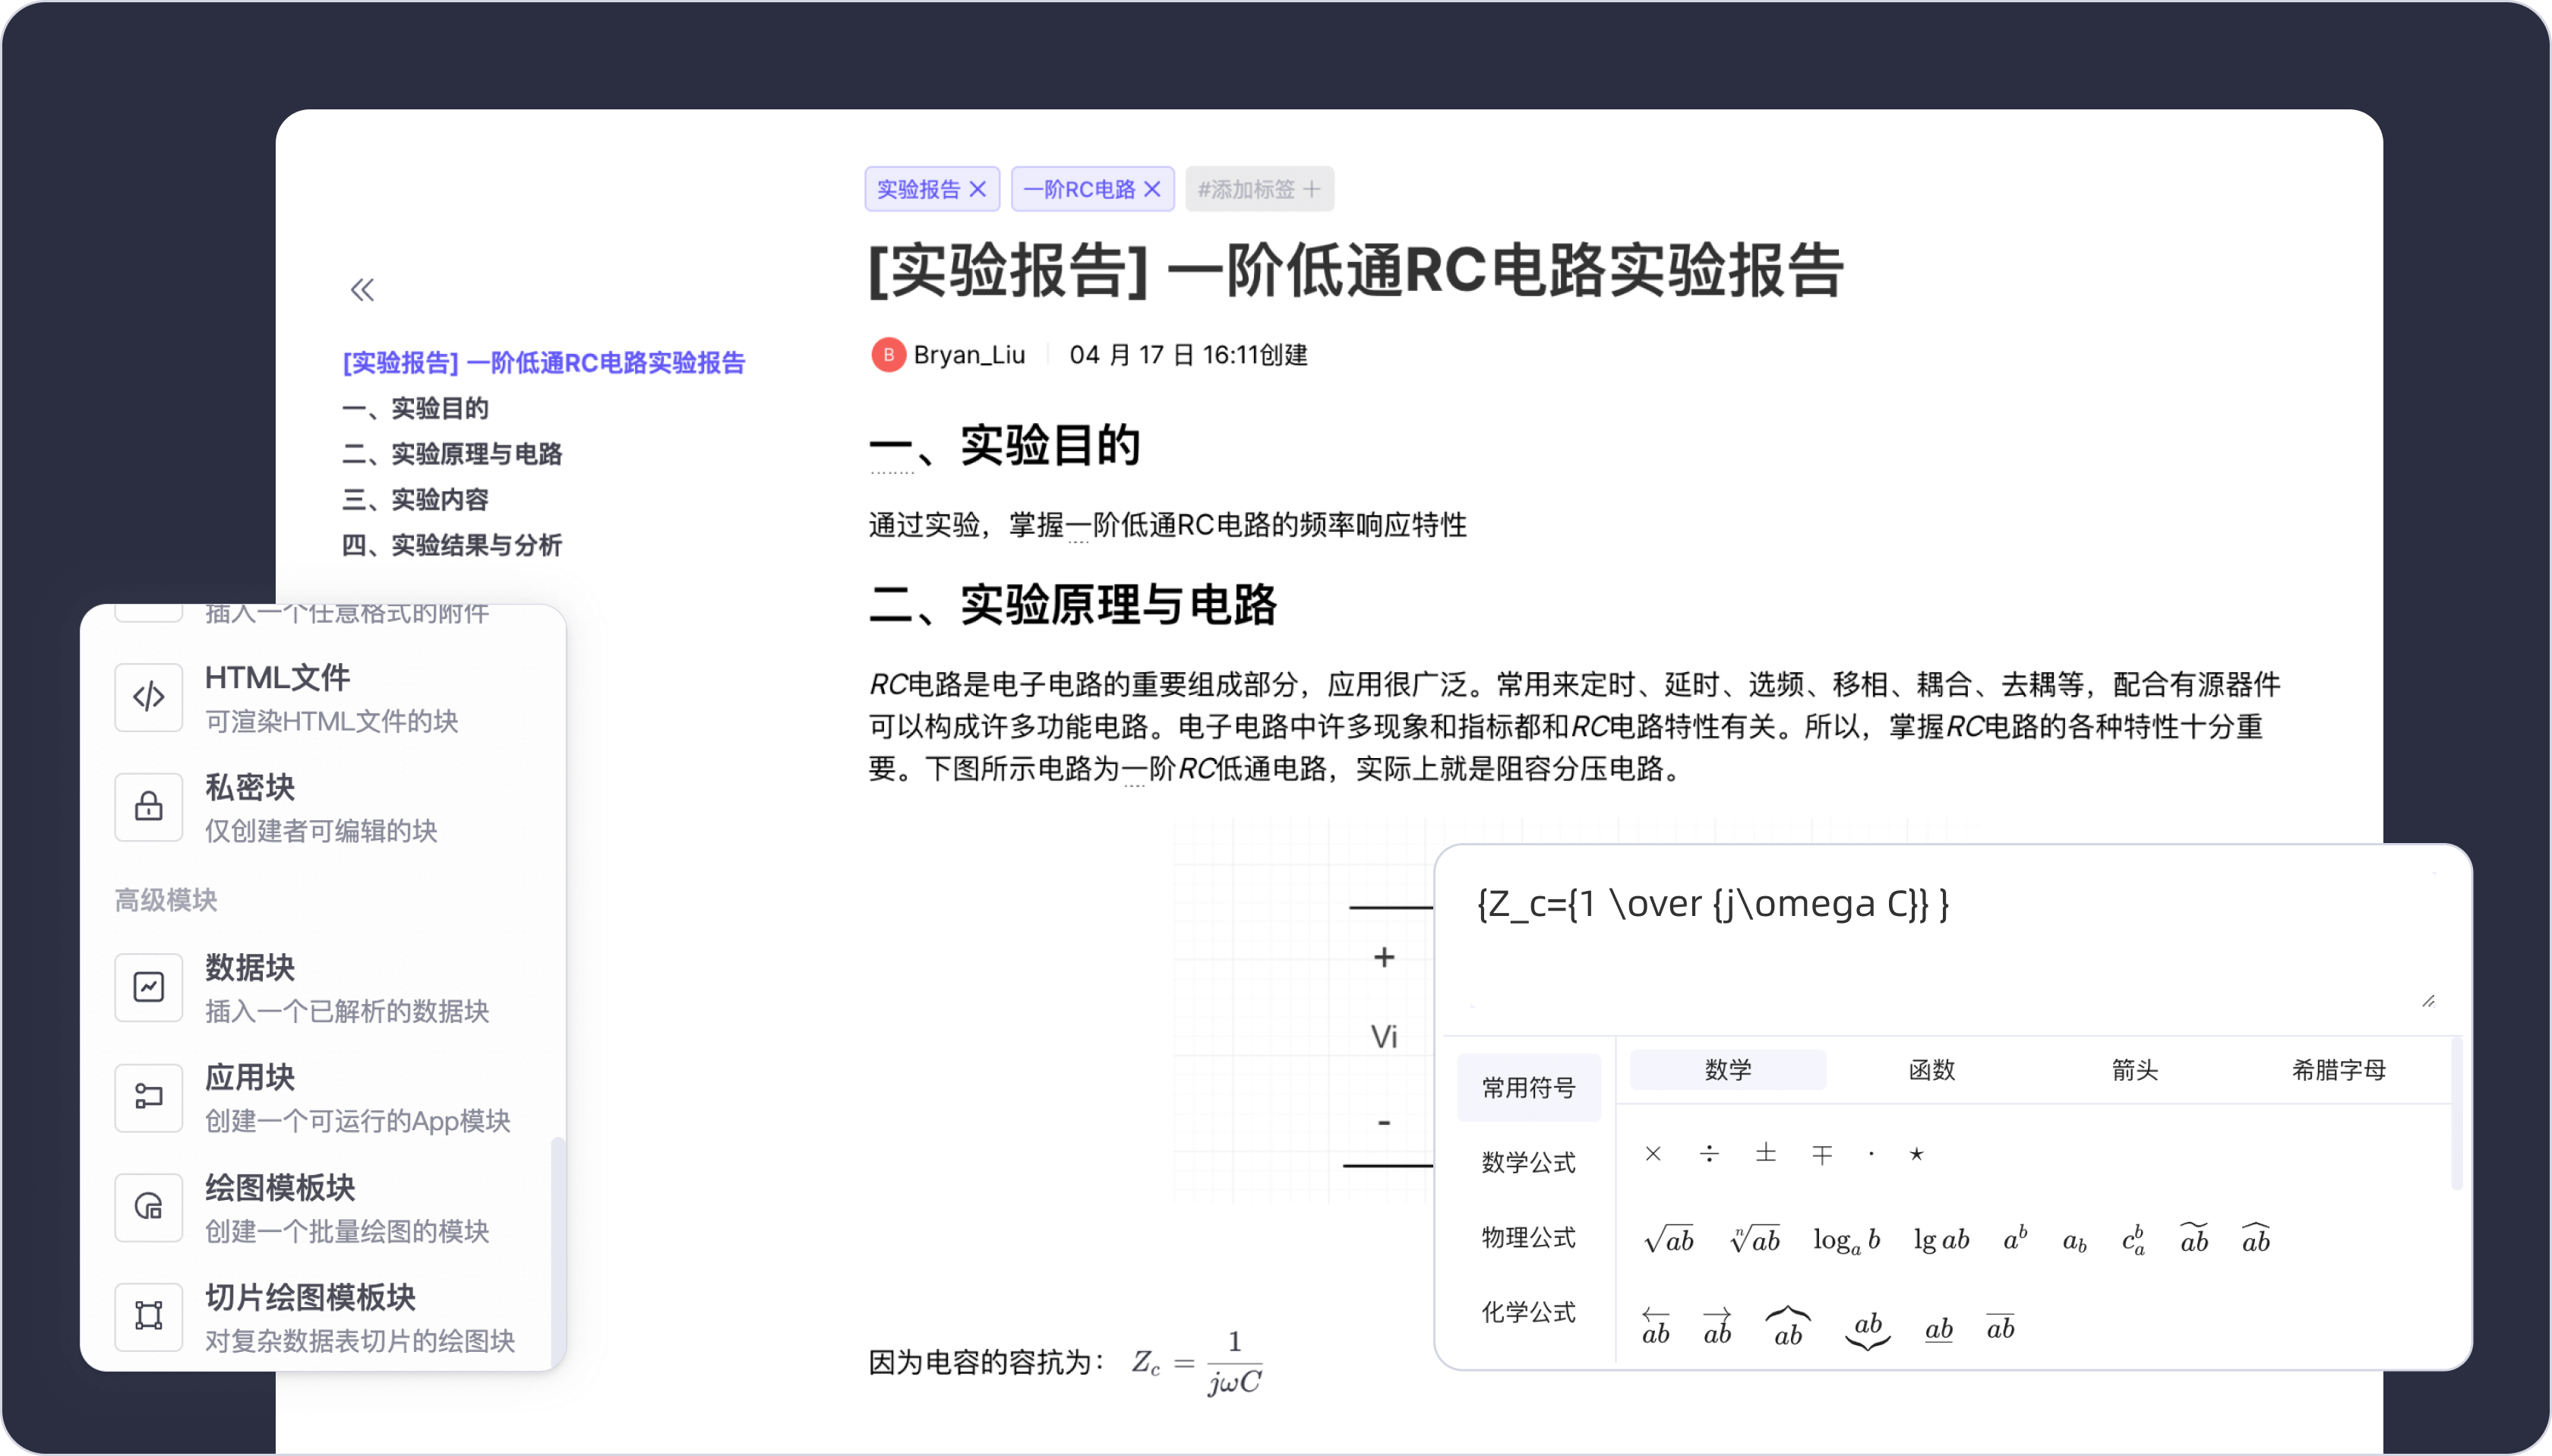Image resolution: width=2552 pixels, height=1456 pixels.
Task: Insert the wide tilde over ab template
Action: (x=2194, y=1239)
